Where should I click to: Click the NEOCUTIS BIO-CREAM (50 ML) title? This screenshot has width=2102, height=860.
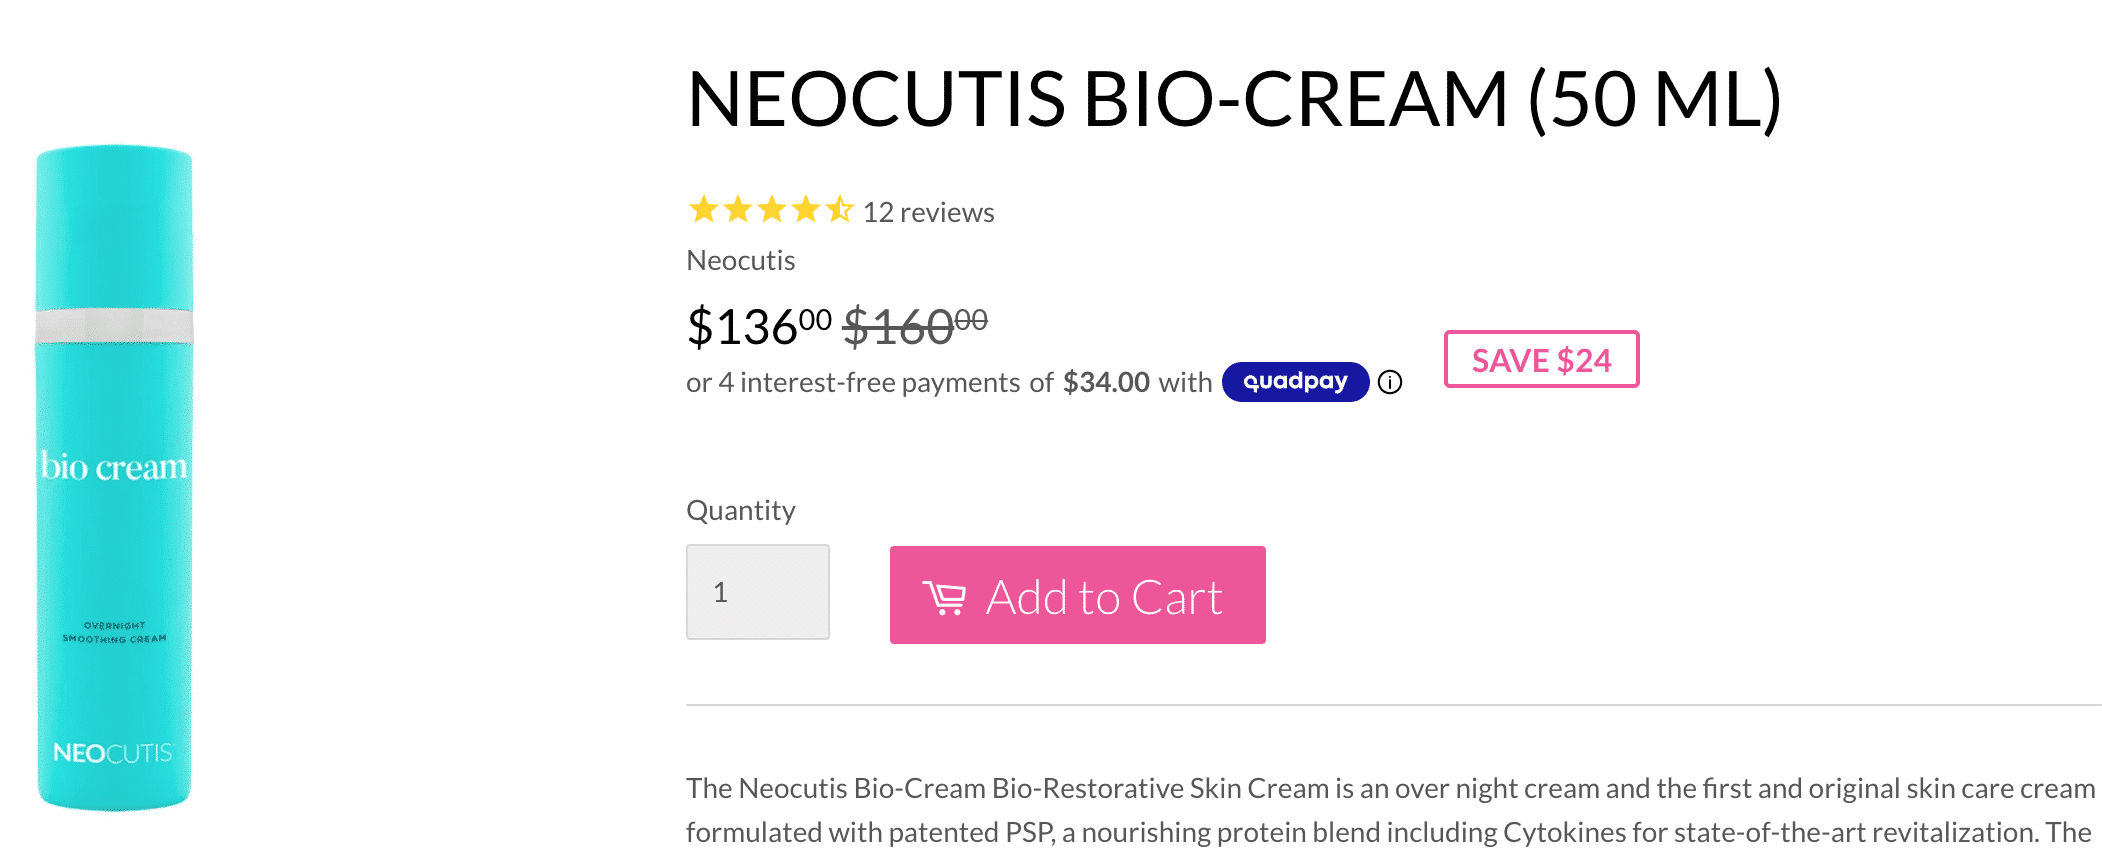tap(1230, 98)
